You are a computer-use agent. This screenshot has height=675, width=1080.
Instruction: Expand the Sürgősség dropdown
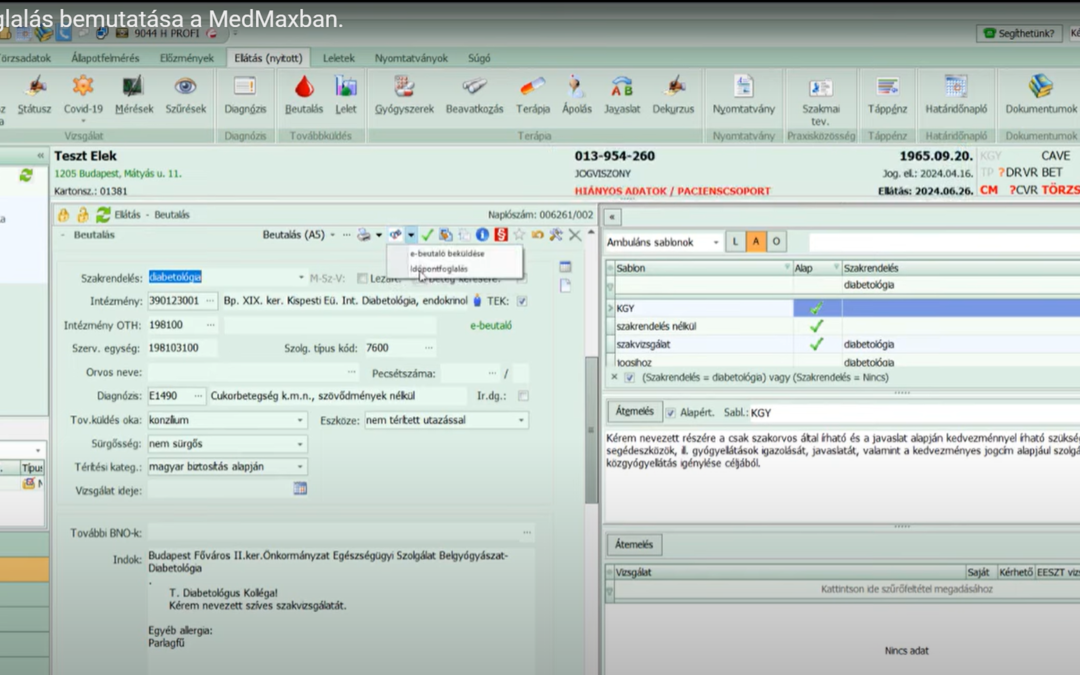tap(300, 444)
